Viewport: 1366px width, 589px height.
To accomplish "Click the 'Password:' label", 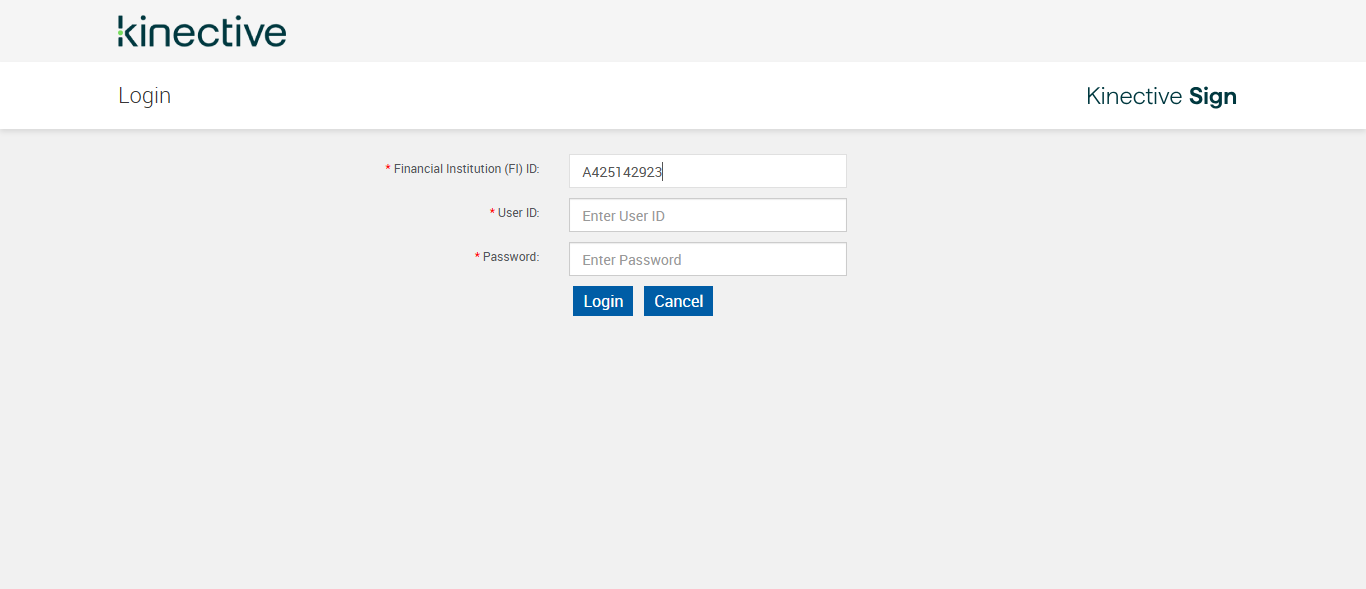I will [511, 257].
